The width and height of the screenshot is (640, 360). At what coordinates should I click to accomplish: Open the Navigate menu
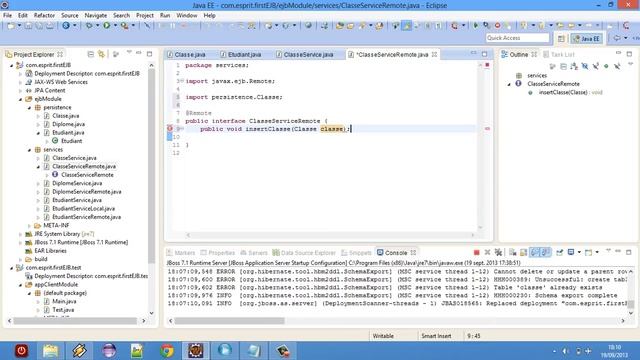(x=96, y=15)
